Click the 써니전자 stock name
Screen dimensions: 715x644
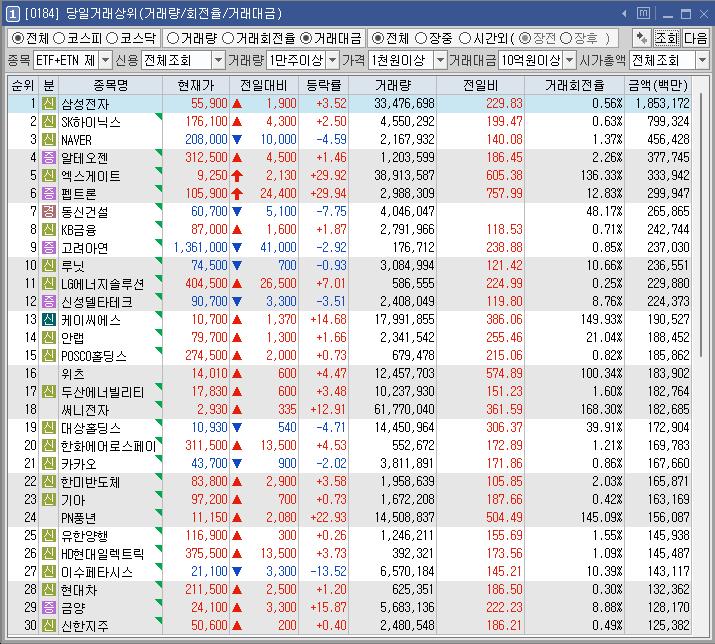pos(85,410)
